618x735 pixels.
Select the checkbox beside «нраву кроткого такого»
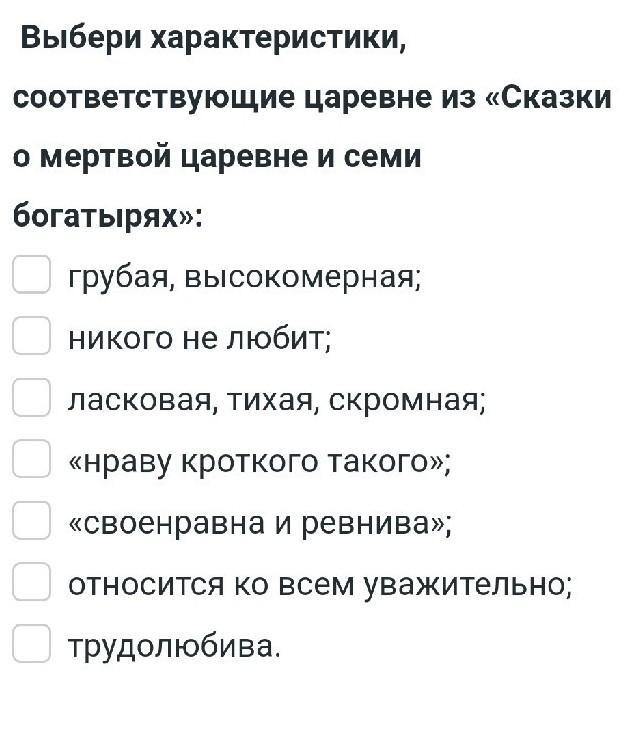(31, 460)
